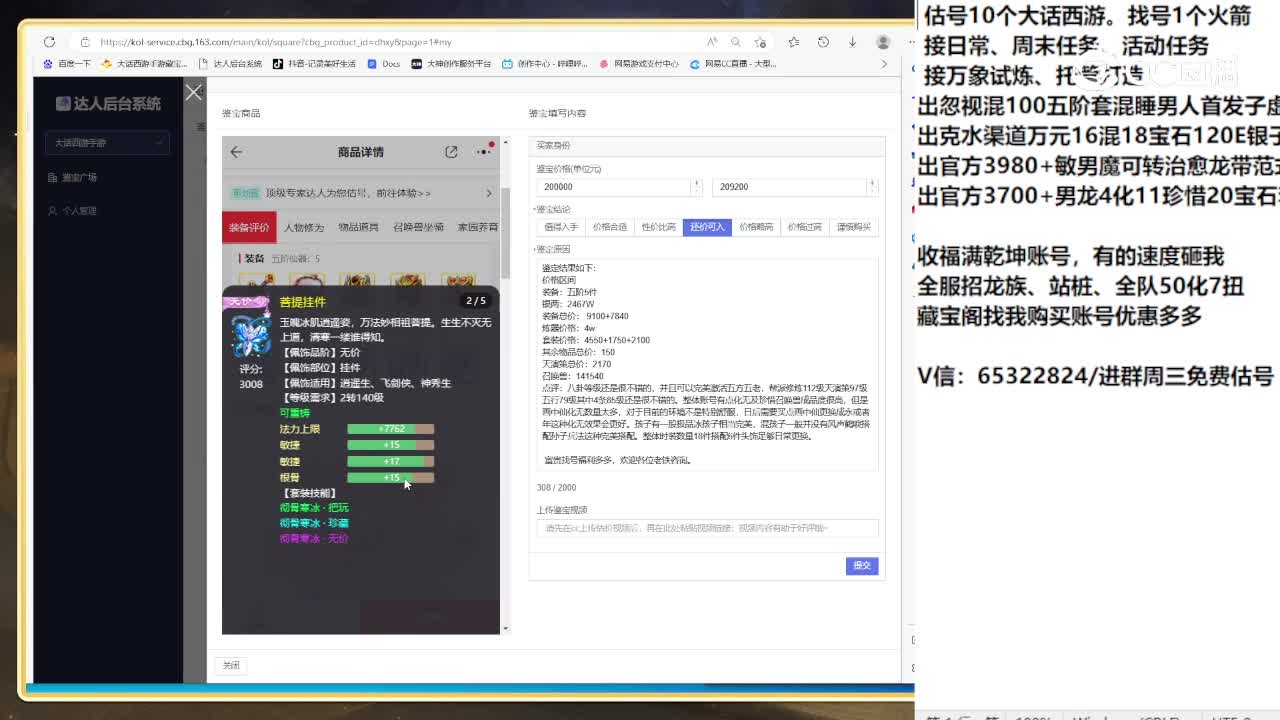This screenshot has height=720, width=1280.
Task: Close the dialog with the X icon
Action: pos(193,93)
